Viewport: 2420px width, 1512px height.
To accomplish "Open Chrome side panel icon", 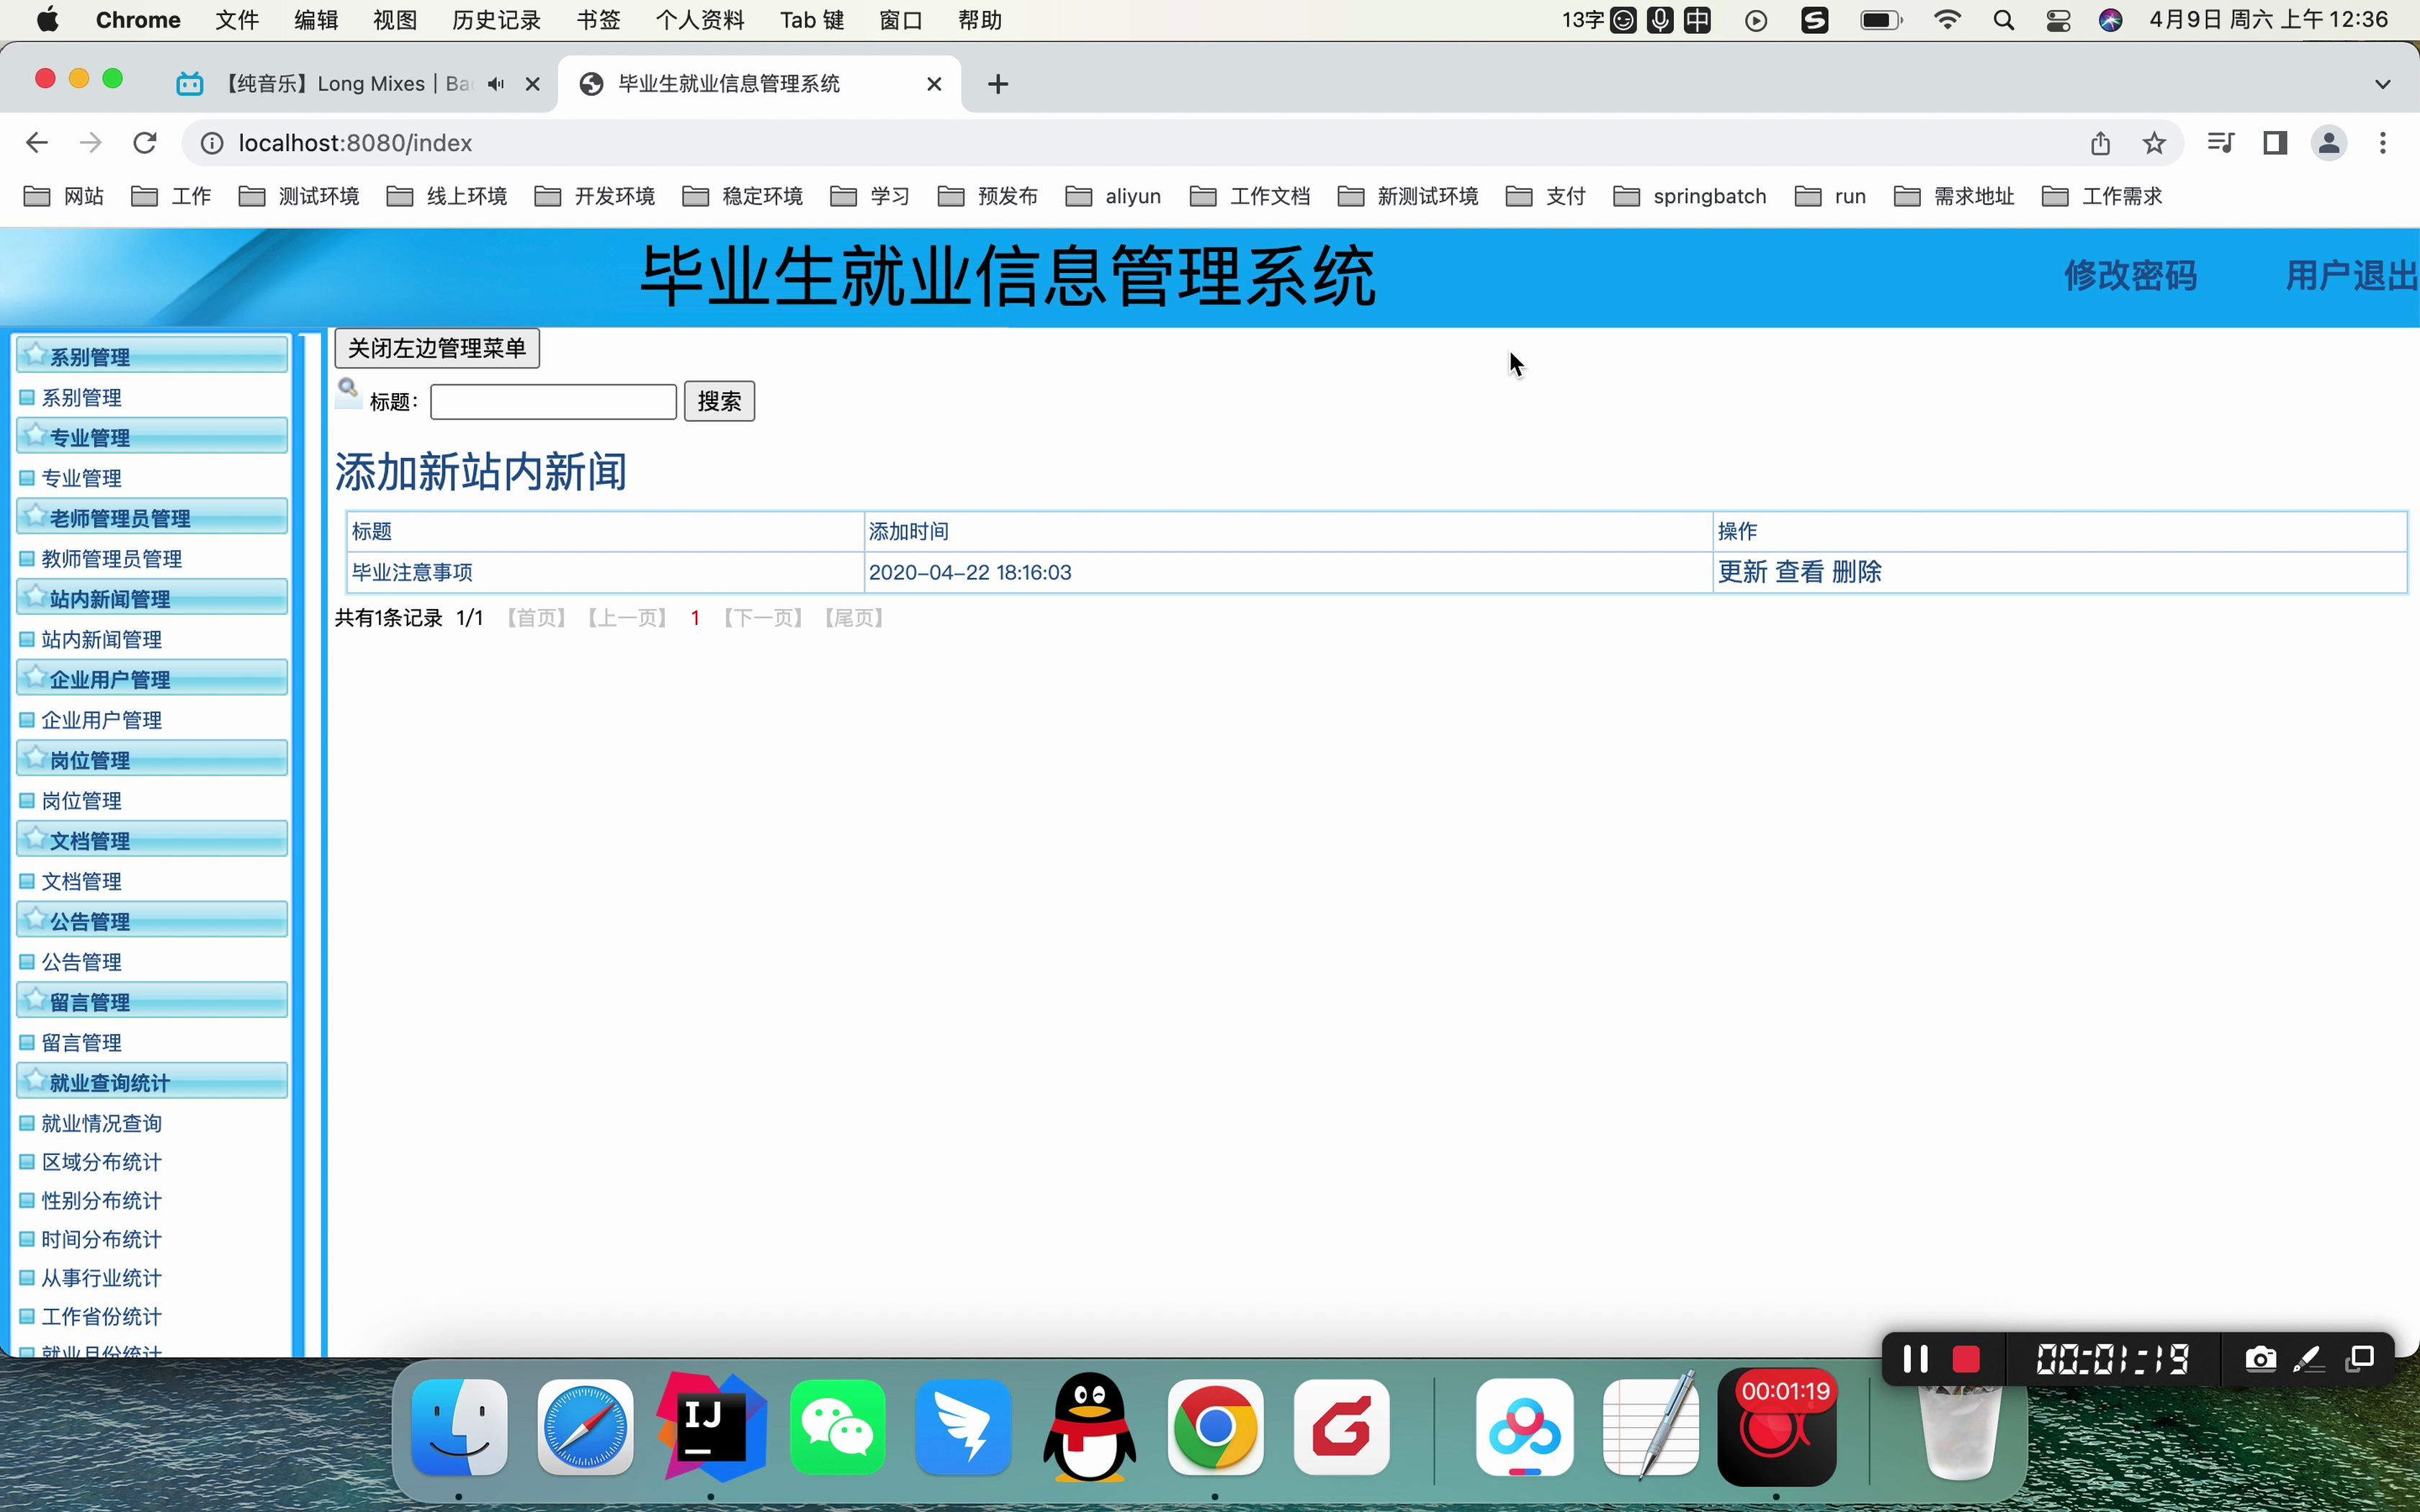I will pyautogui.click(x=2275, y=143).
